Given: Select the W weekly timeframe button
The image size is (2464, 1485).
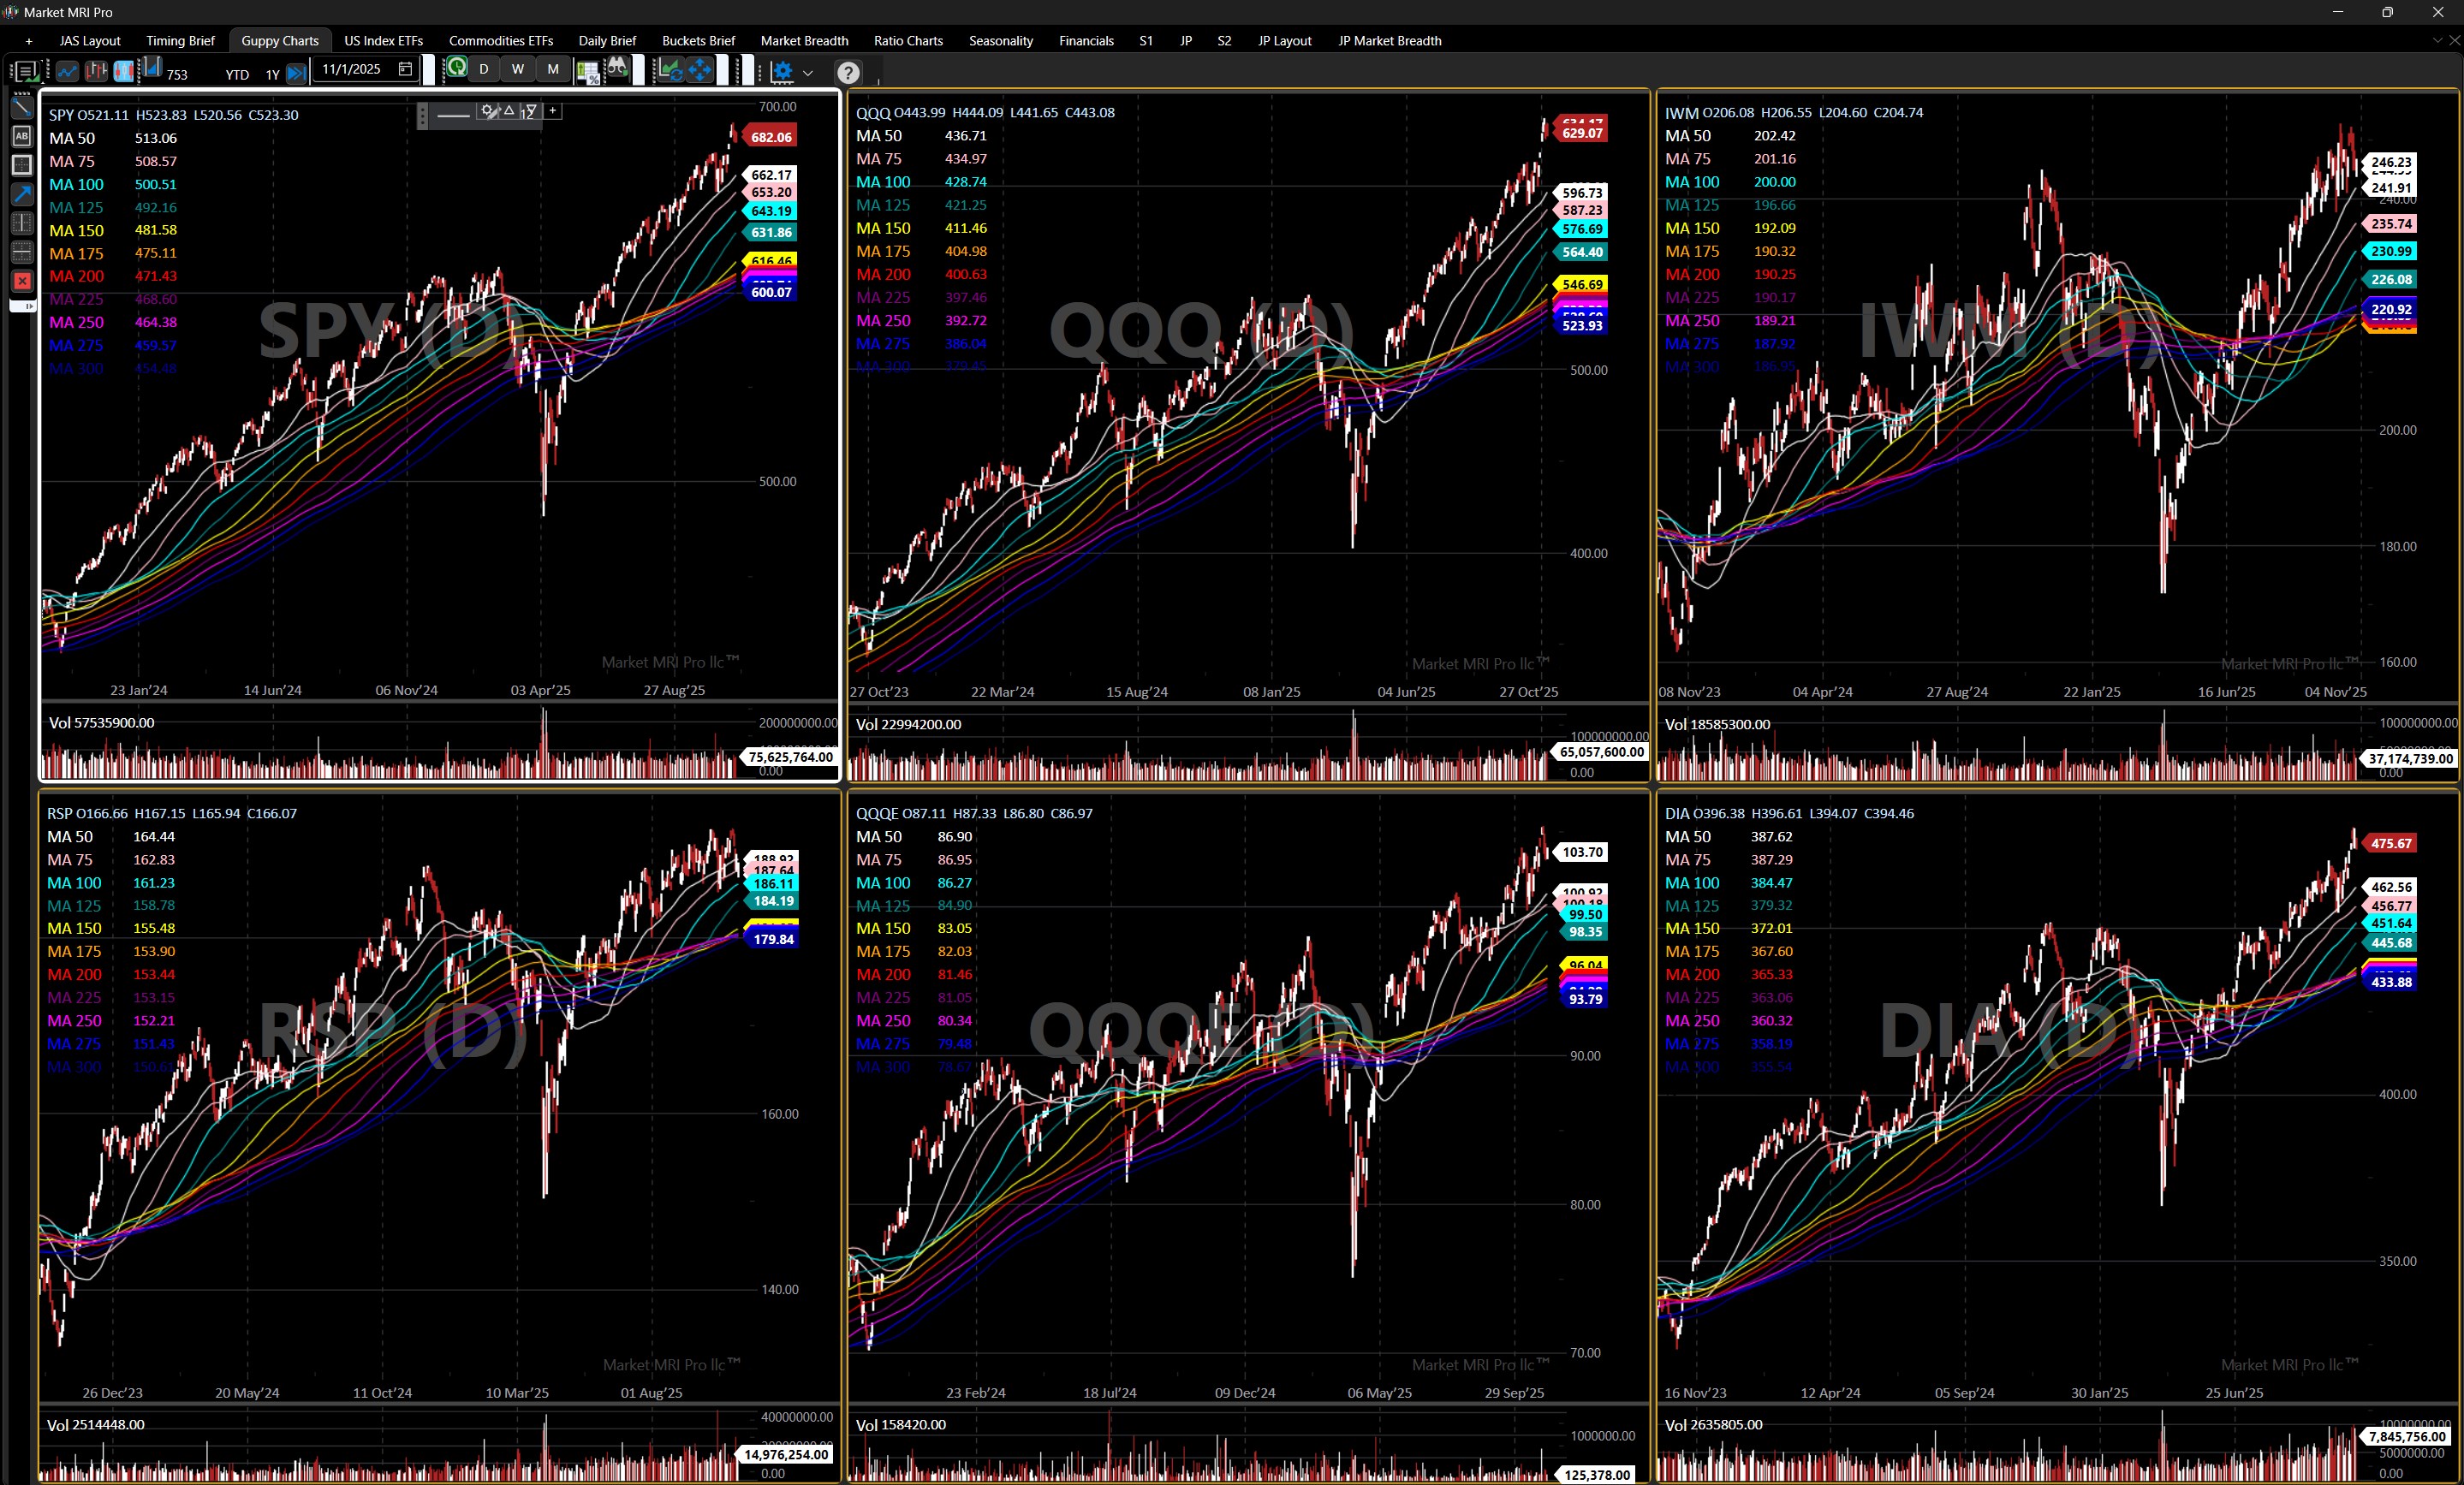Looking at the screenshot, I should click(517, 69).
